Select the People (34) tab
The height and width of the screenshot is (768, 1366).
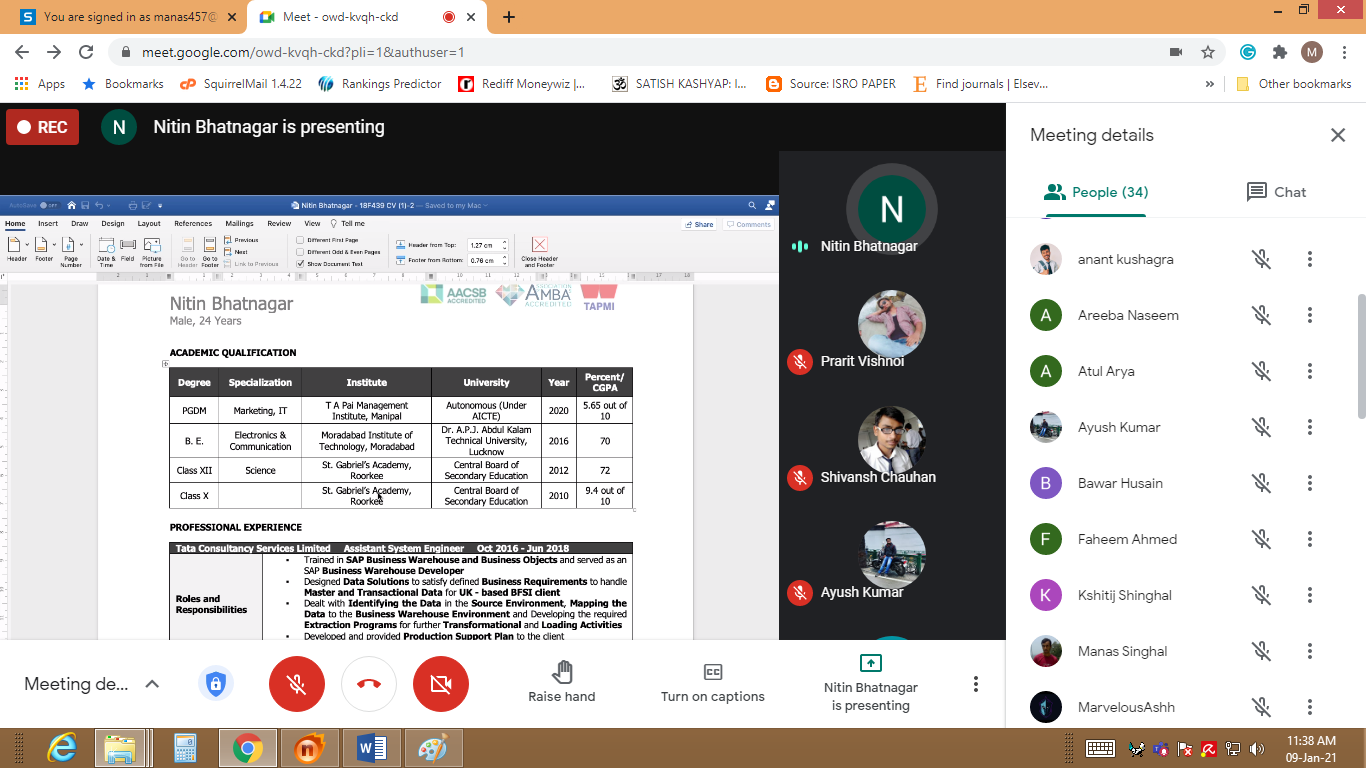click(1095, 192)
